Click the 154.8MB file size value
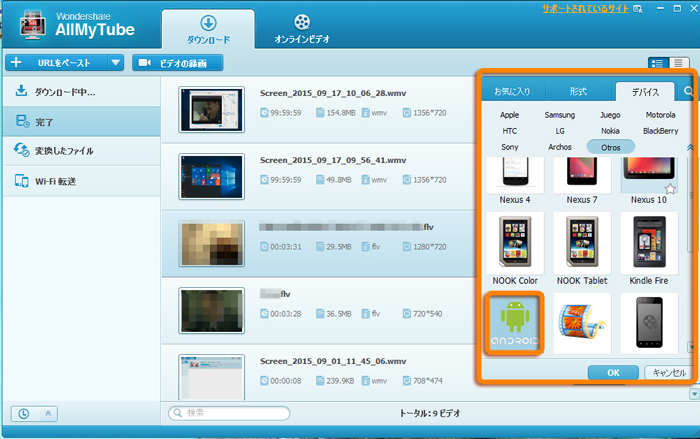Viewport: 700px width, 439px height. pos(341,113)
